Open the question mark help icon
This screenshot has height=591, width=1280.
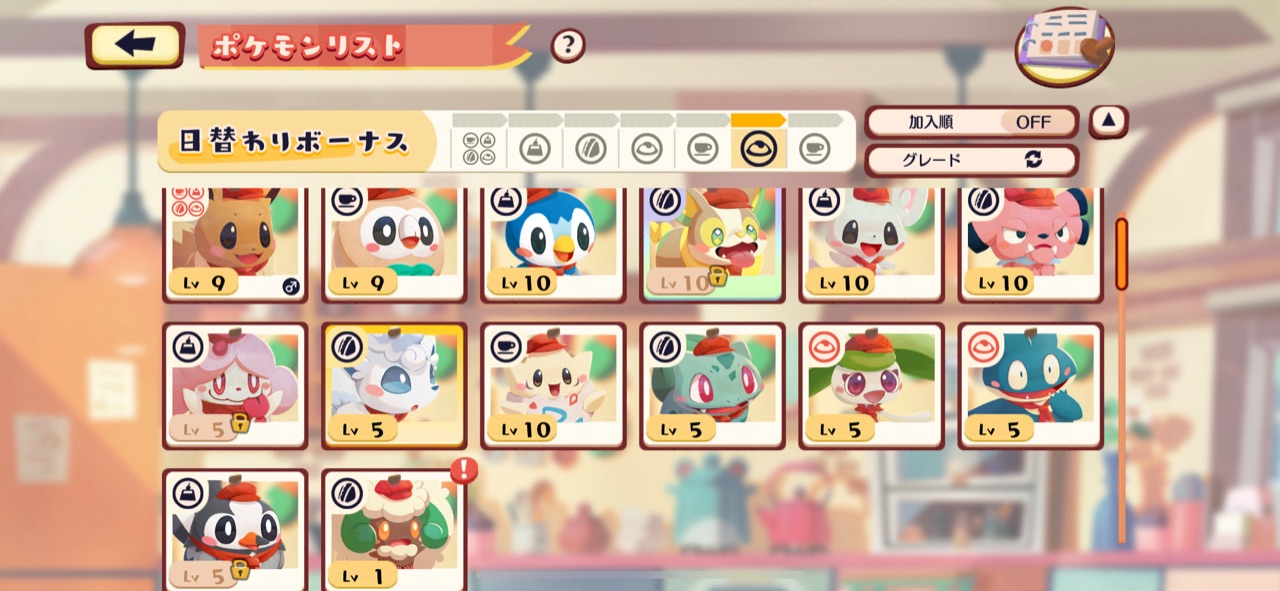click(x=568, y=45)
